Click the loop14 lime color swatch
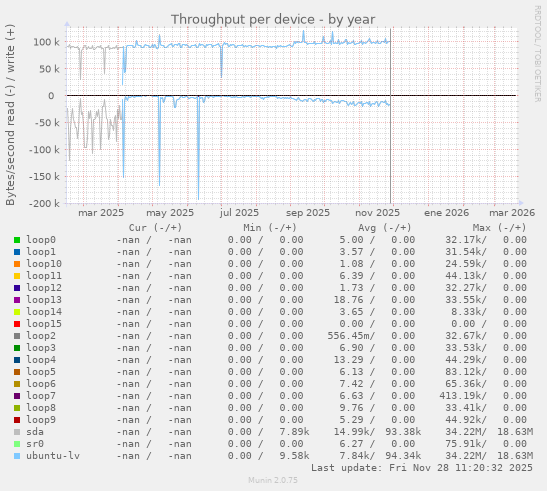547x491 pixels. coord(17,312)
